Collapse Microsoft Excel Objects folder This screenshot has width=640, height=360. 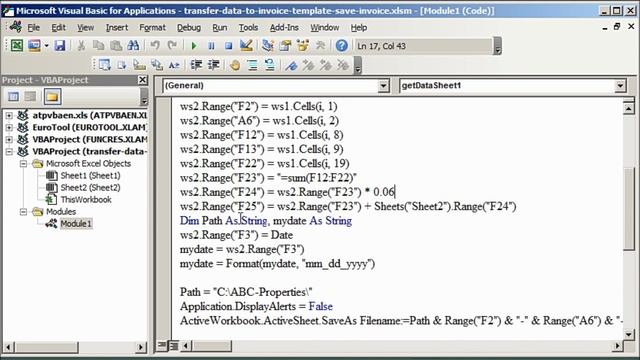coord(24,164)
